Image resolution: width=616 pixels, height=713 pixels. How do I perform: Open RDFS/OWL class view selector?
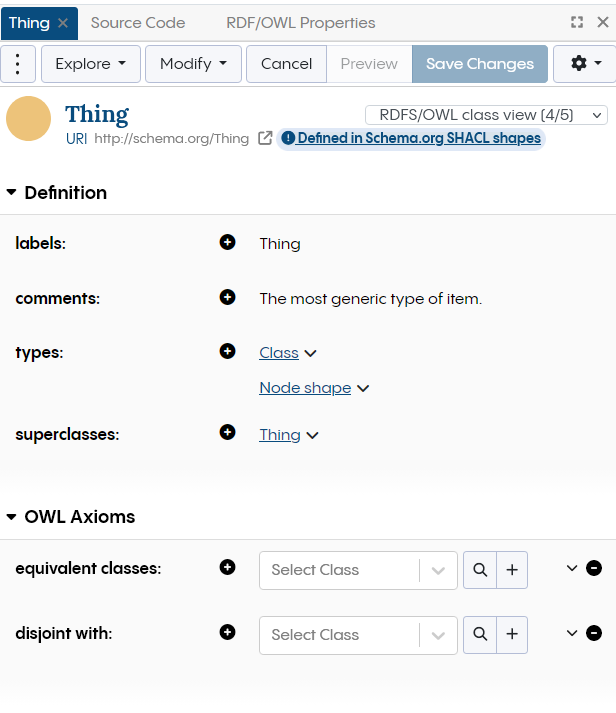(486, 115)
